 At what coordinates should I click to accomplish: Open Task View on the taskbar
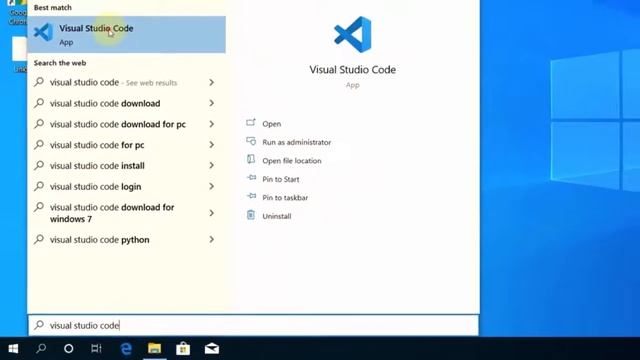coord(96,349)
